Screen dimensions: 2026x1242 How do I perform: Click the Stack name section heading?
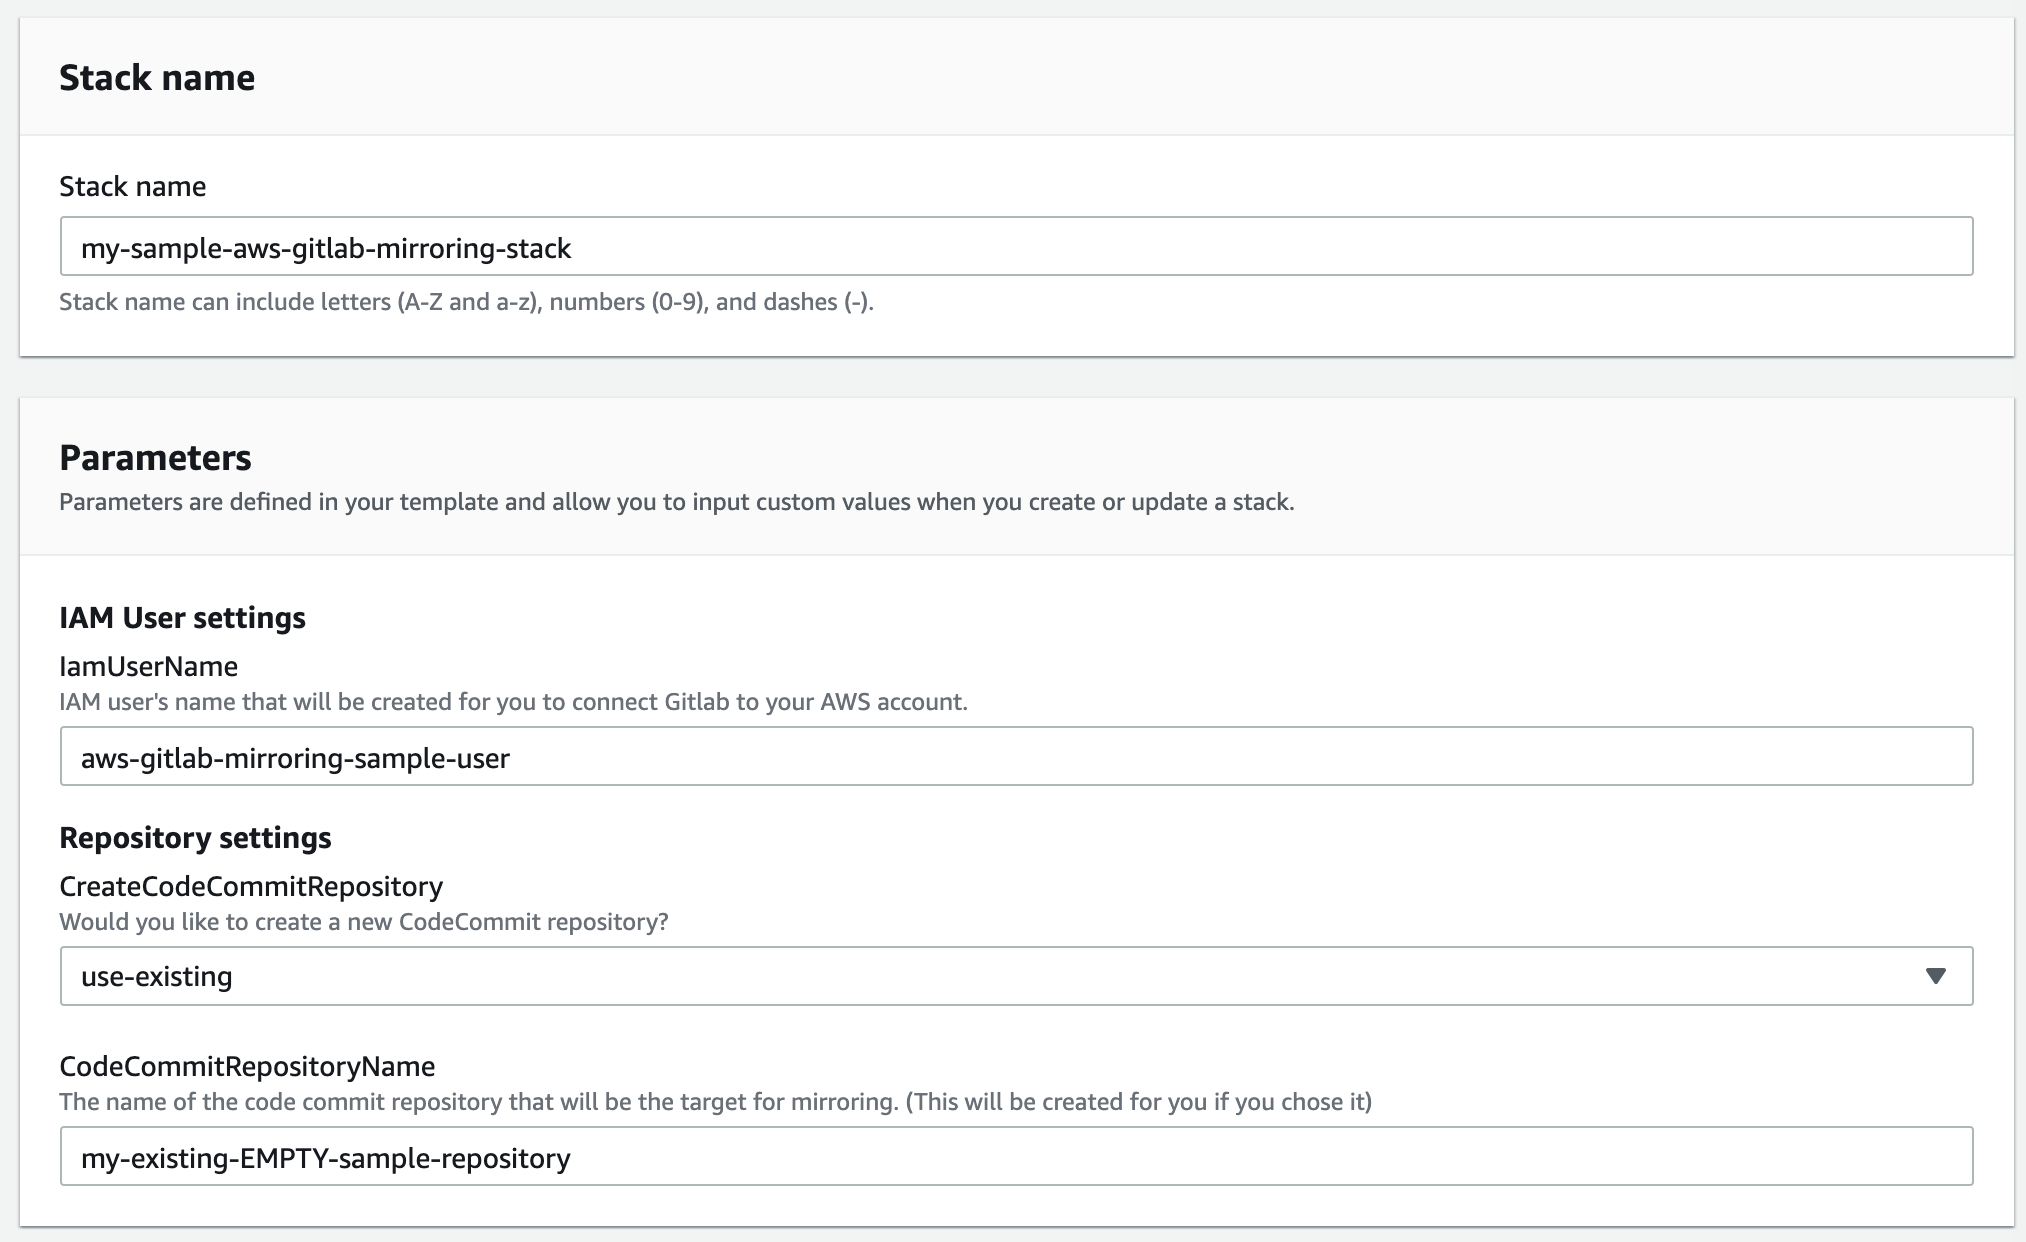157,78
